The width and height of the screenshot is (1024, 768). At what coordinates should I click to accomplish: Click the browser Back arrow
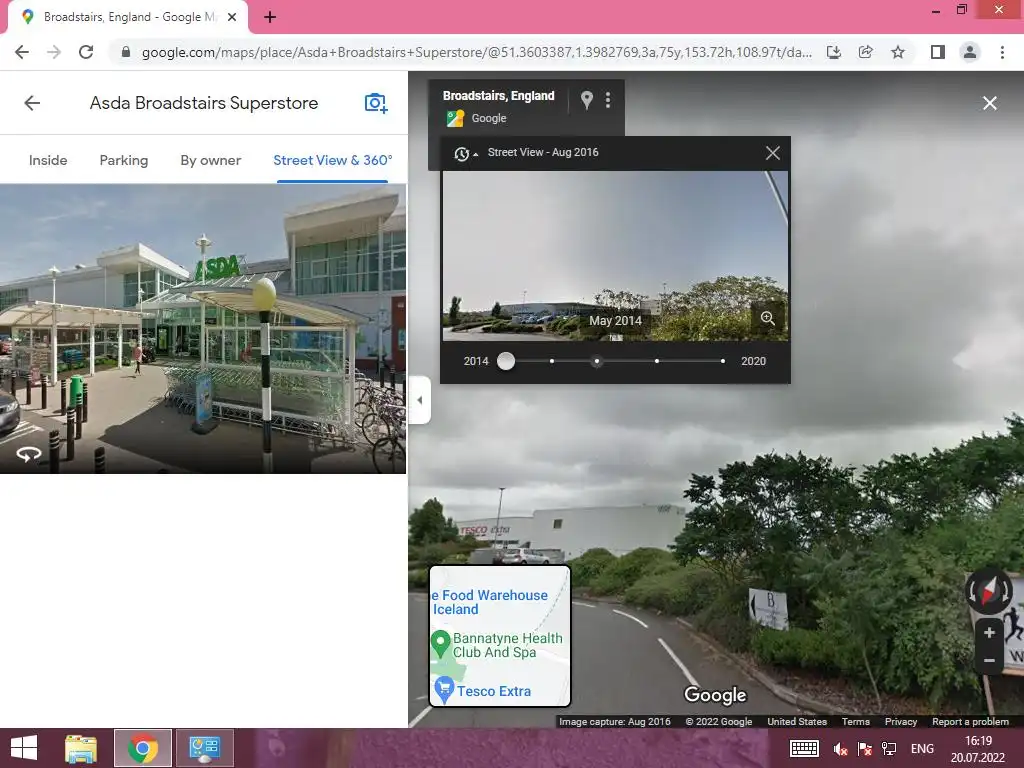click(22, 52)
